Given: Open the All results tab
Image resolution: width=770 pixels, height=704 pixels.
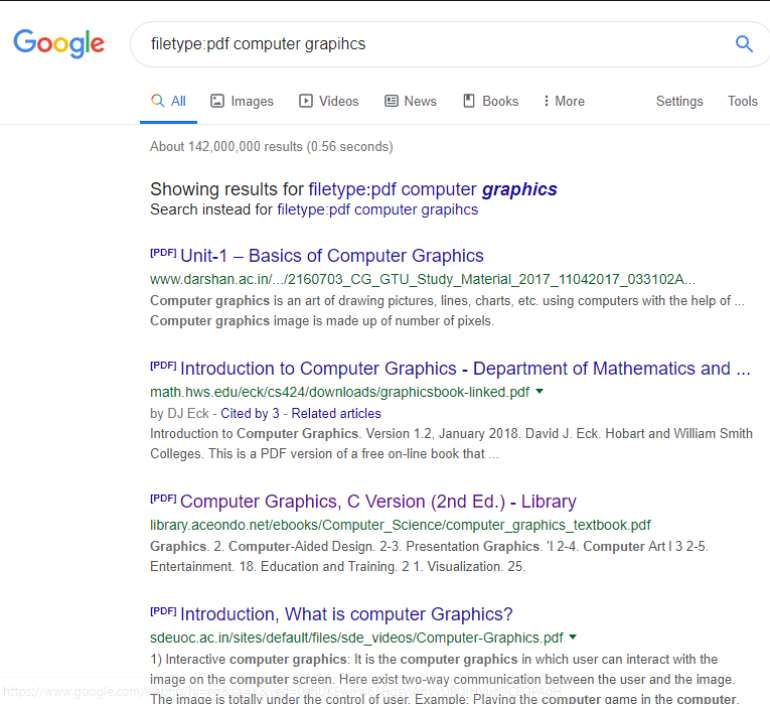Looking at the screenshot, I should [168, 101].
